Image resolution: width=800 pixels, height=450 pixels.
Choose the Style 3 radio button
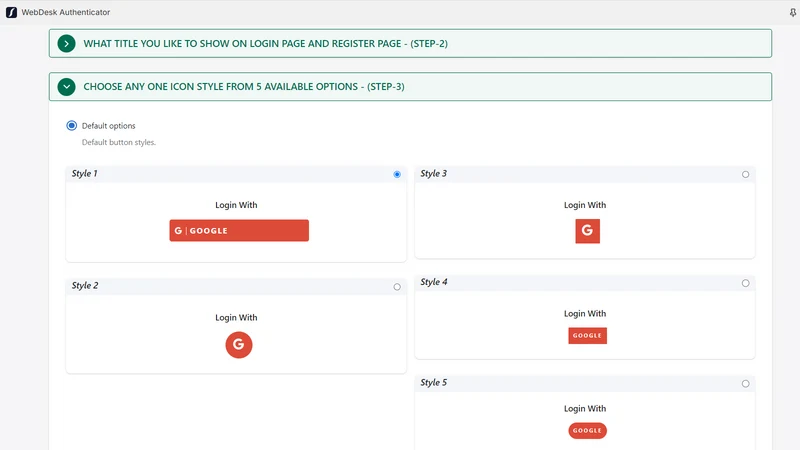coord(745,174)
